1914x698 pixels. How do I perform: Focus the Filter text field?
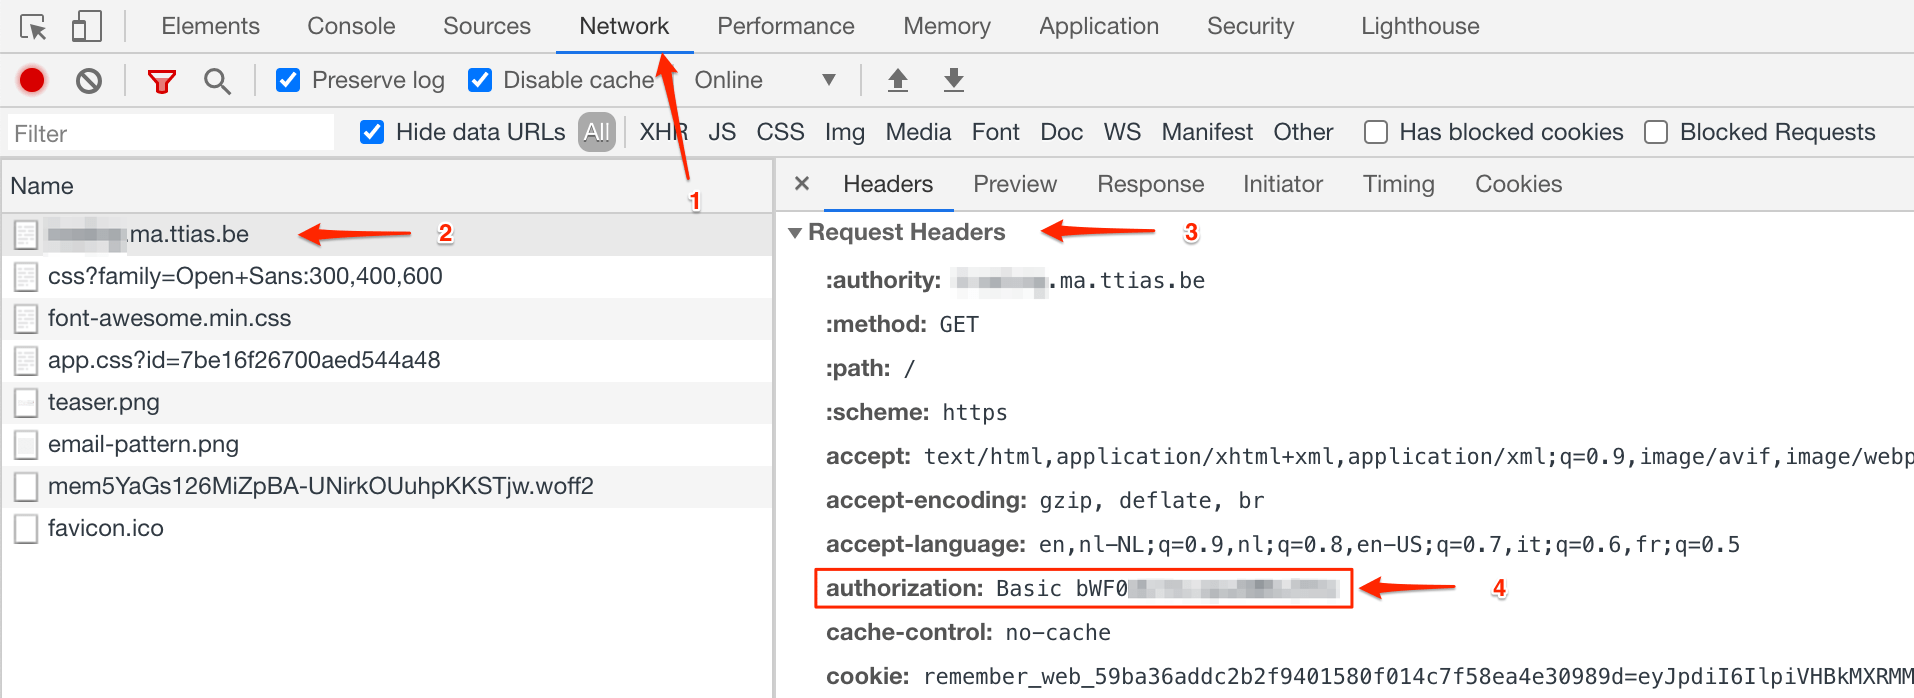[171, 133]
